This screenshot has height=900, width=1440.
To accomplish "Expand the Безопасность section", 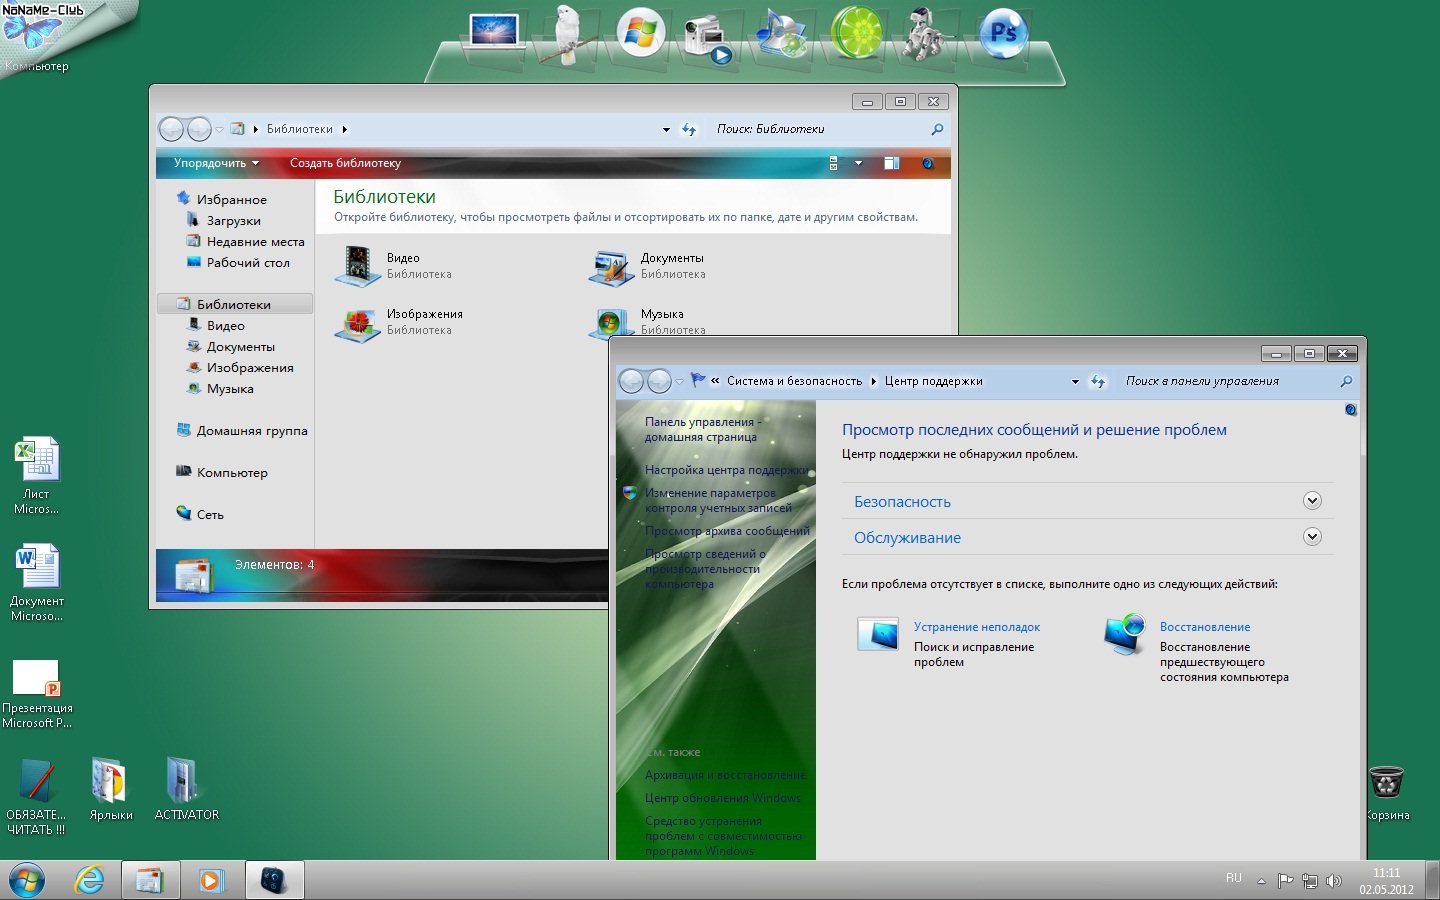I will tap(1312, 501).
